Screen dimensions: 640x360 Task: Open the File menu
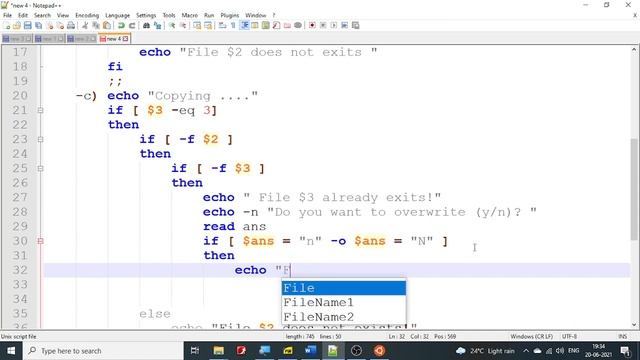[x=7, y=15]
